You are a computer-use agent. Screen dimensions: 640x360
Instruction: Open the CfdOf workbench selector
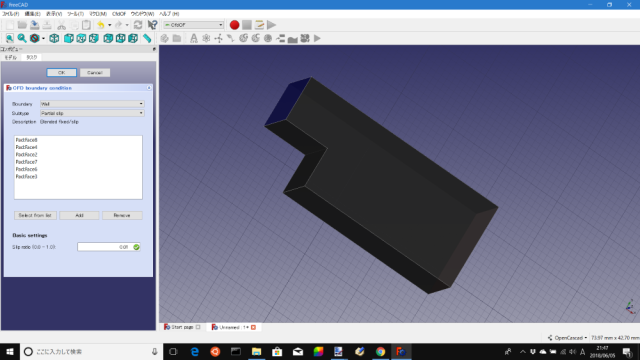[x=193, y=25]
